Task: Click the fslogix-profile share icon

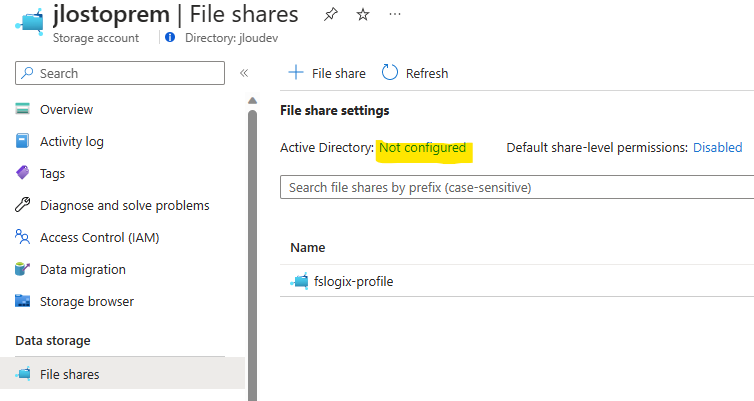Action: [299, 281]
